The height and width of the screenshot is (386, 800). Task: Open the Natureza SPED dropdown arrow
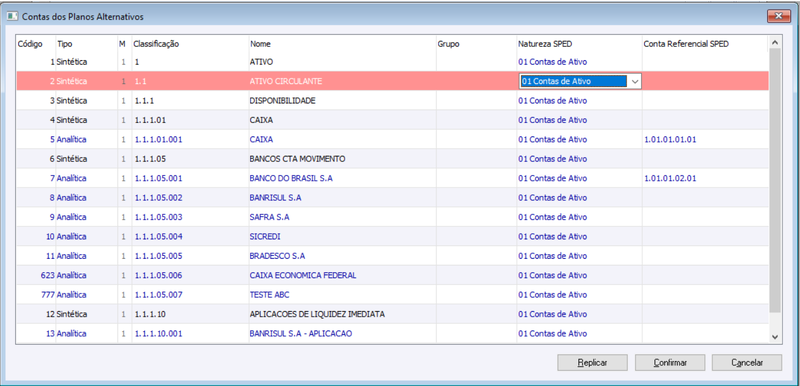click(x=634, y=81)
